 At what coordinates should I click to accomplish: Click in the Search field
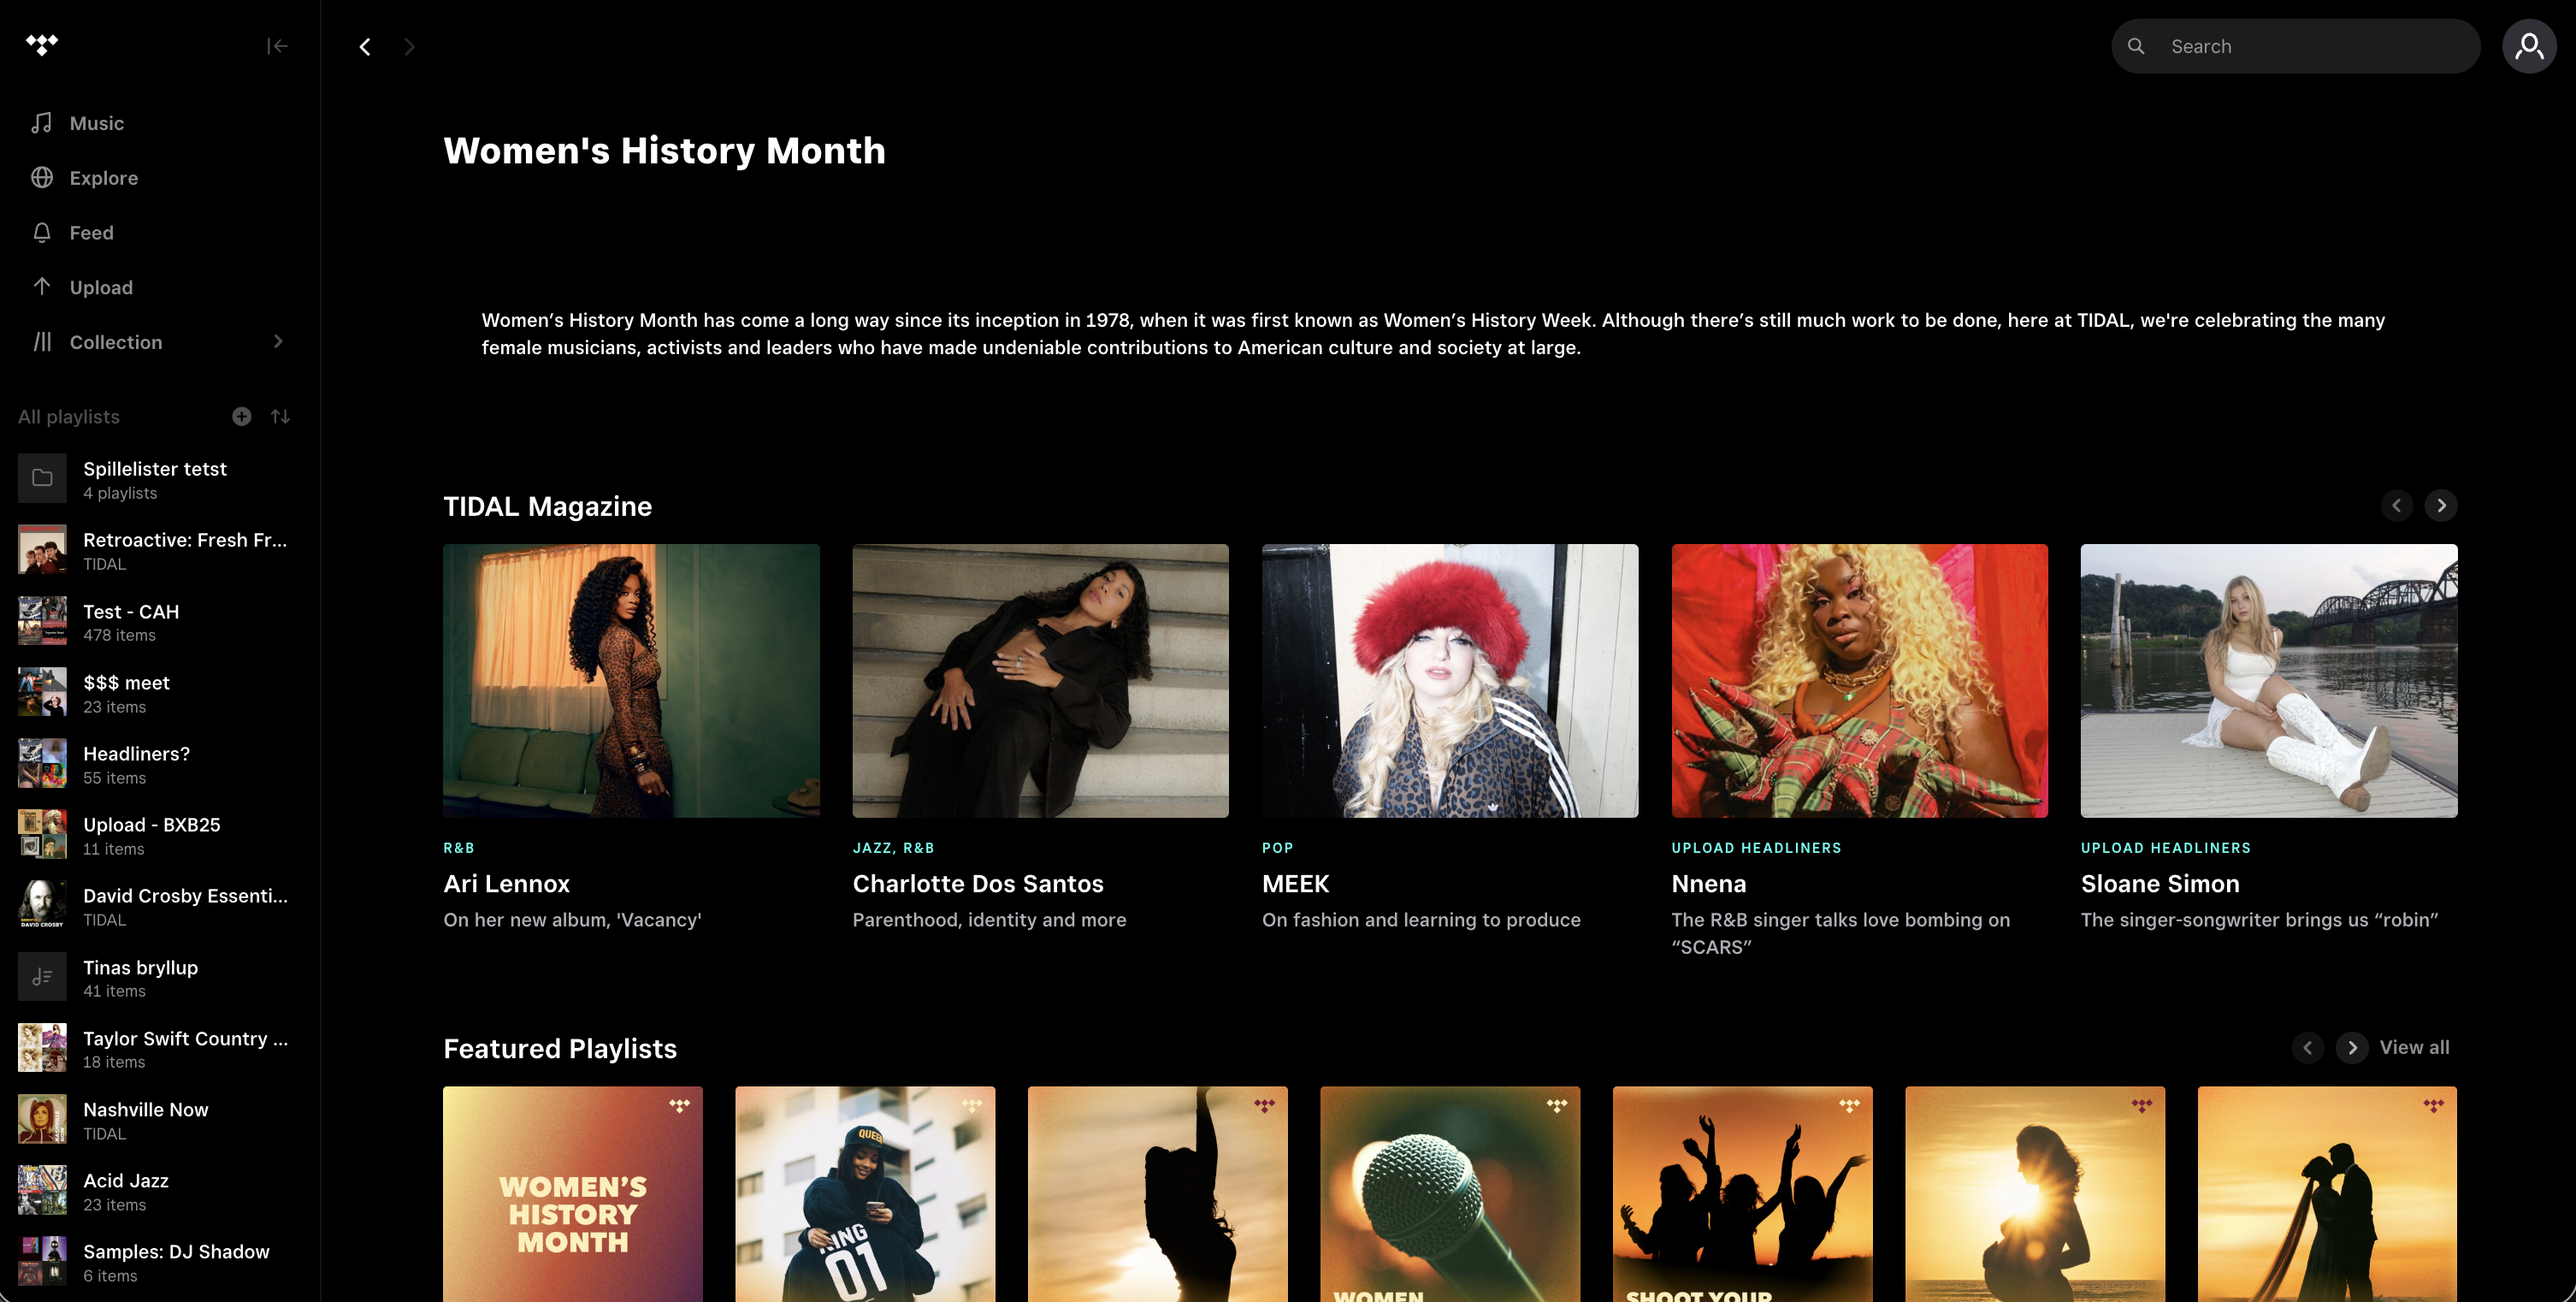click(2295, 46)
